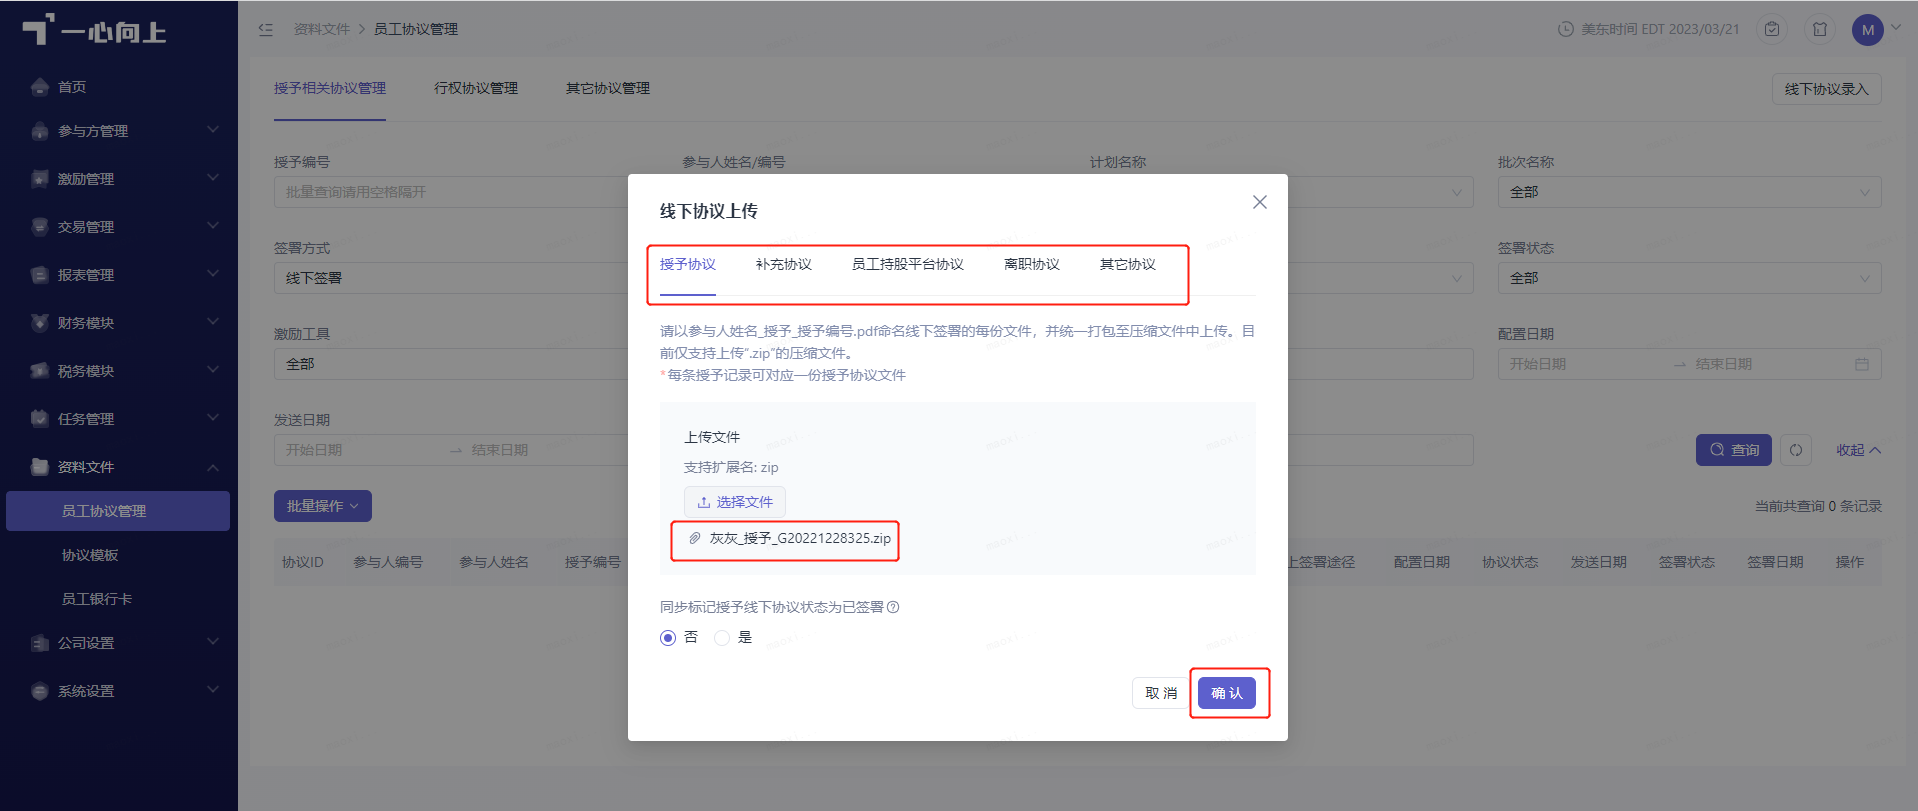This screenshot has height=811, width=1918.
Task: Switch to 授予协议 tab in dialog
Action: click(688, 264)
